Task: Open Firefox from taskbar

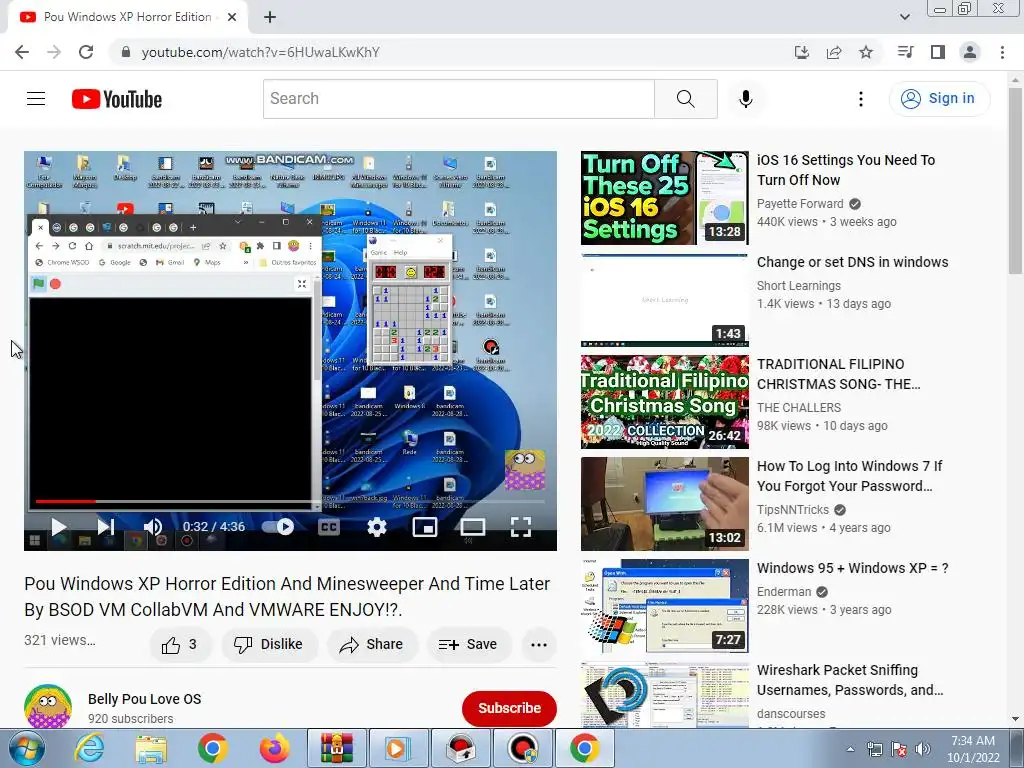Action: point(275,748)
